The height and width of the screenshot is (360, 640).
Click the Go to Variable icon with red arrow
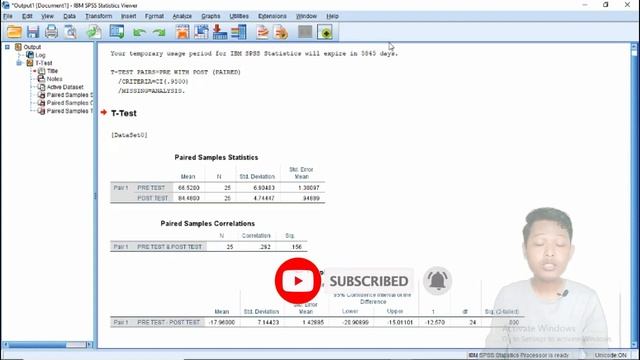click(220, 32)
